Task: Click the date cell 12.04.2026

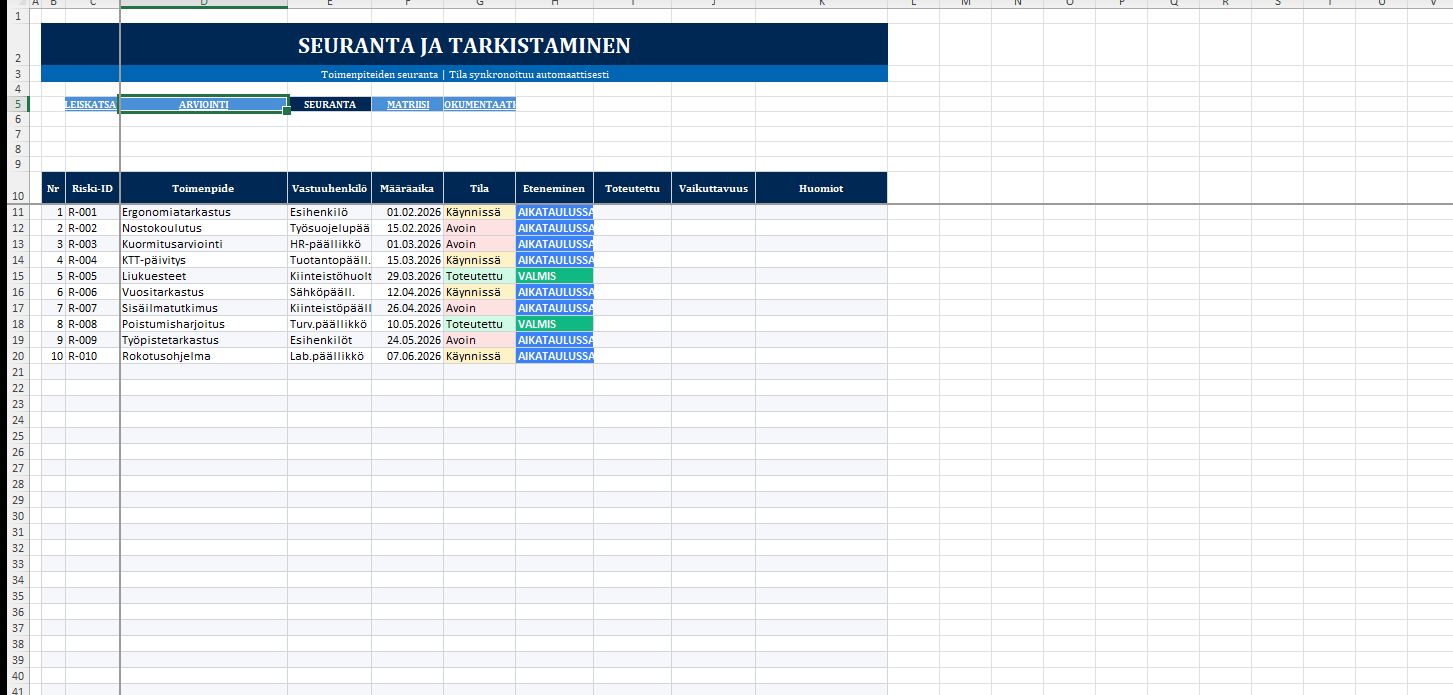Action: (x=407, y=292)
